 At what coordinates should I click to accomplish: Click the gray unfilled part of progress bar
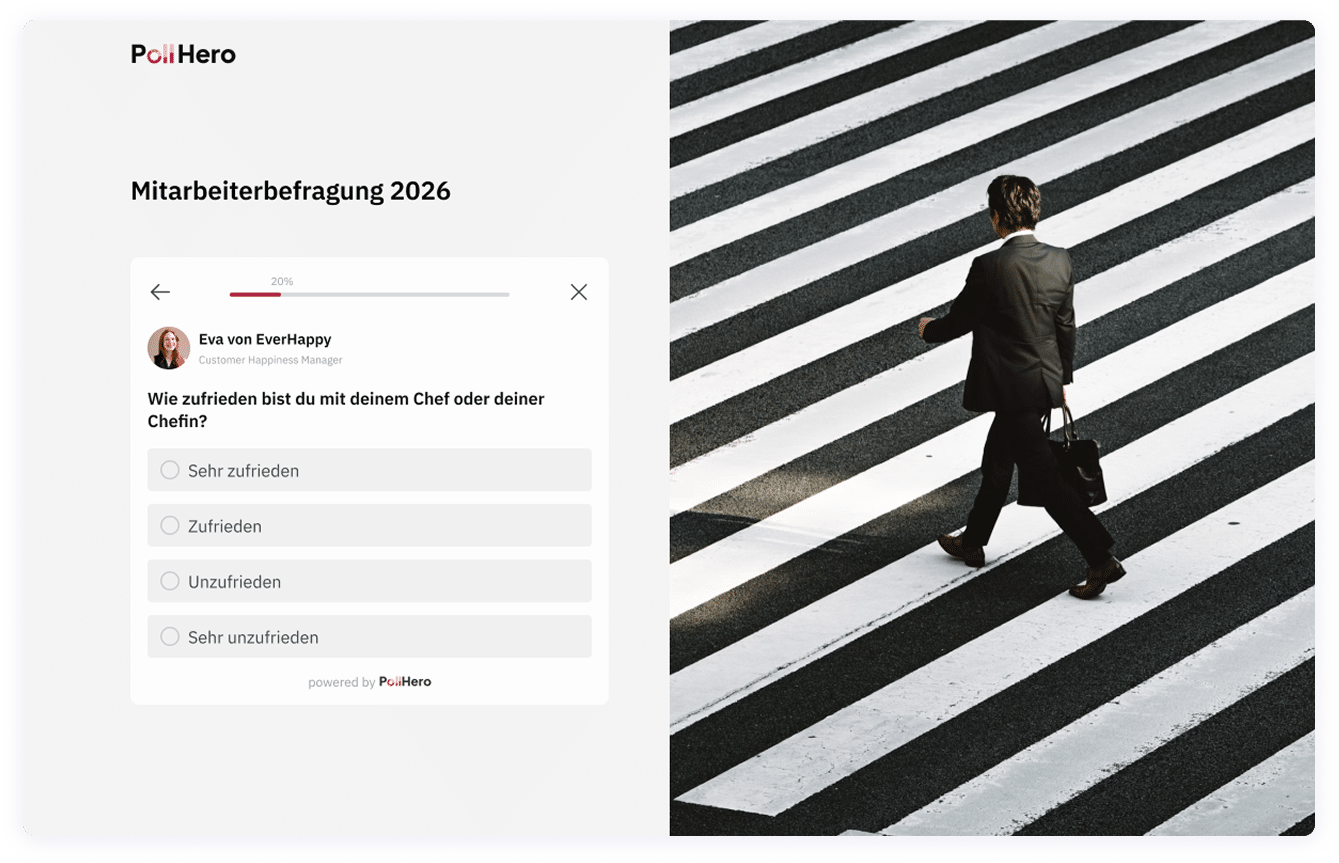395,295
